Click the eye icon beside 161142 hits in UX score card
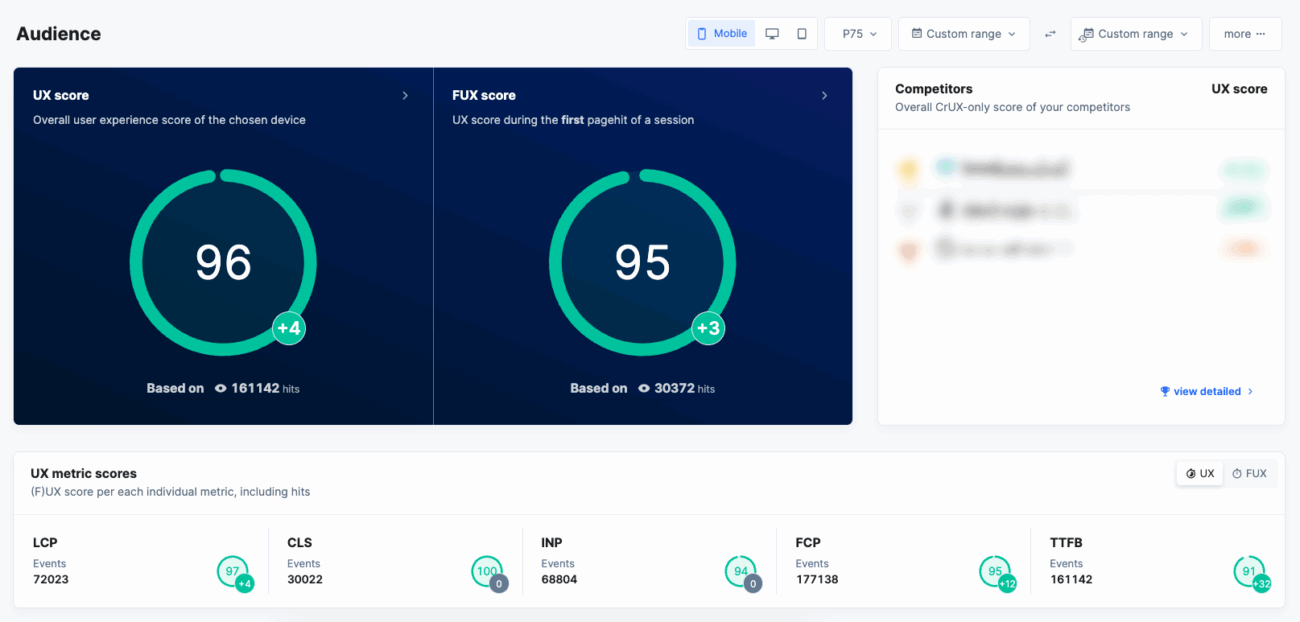Image resolution: width=1300 pixels, height=622 pixels. [x=221, y=389]
